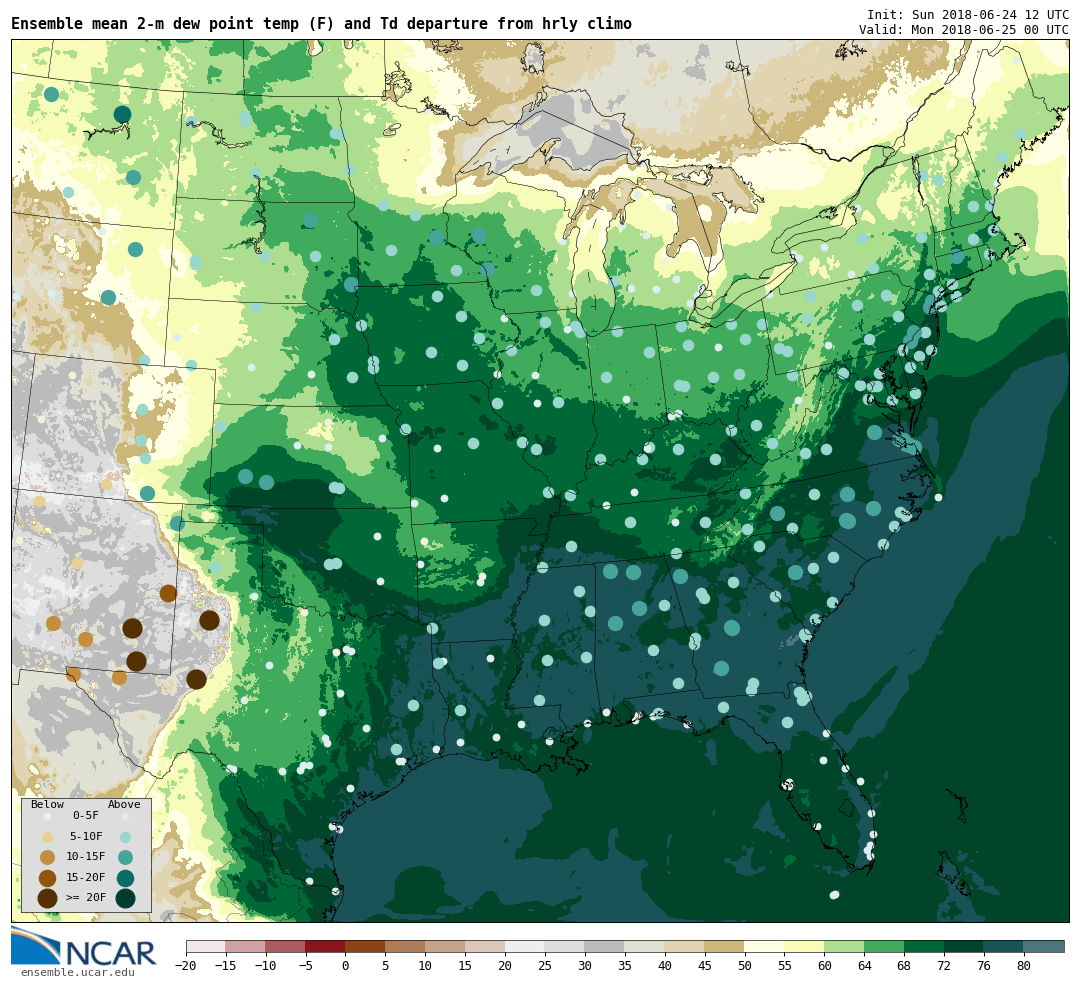The height and width of the screenshot is (985, 1080).
Task: Click the 'Above' legend heading
Action: click(124, 804)
